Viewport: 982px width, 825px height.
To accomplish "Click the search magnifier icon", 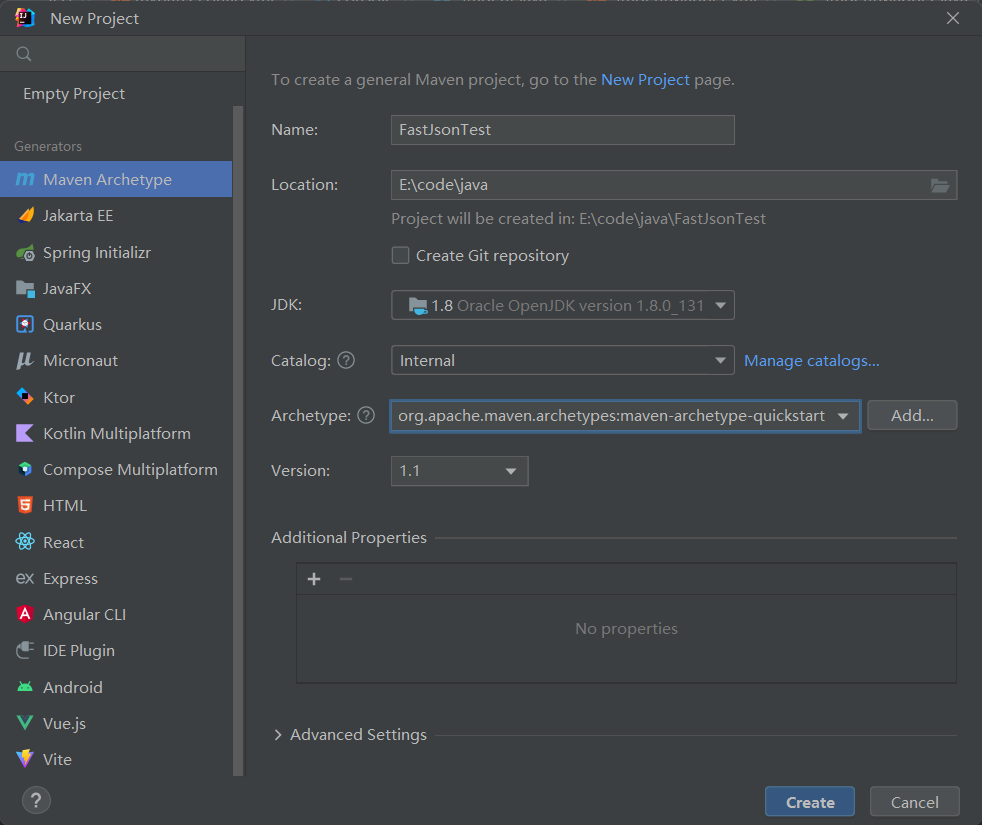I will (24, 54).
